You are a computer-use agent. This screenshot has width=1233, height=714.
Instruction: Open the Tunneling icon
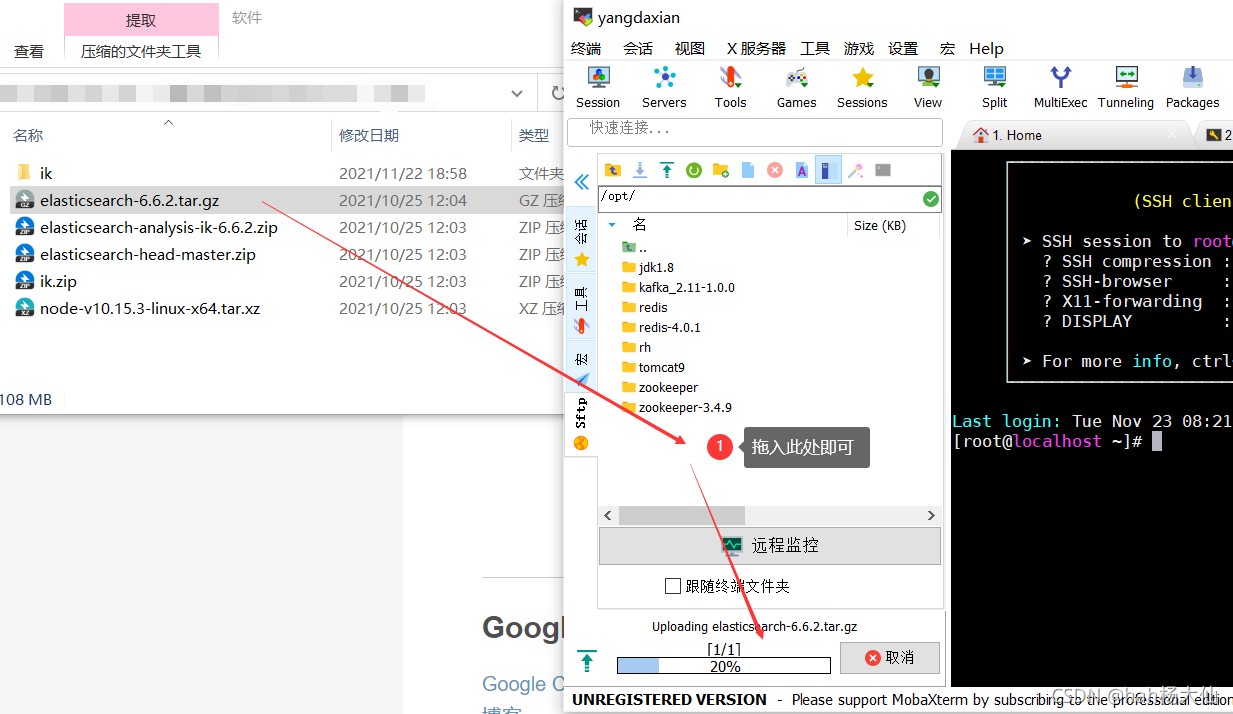pos(1126,87)
